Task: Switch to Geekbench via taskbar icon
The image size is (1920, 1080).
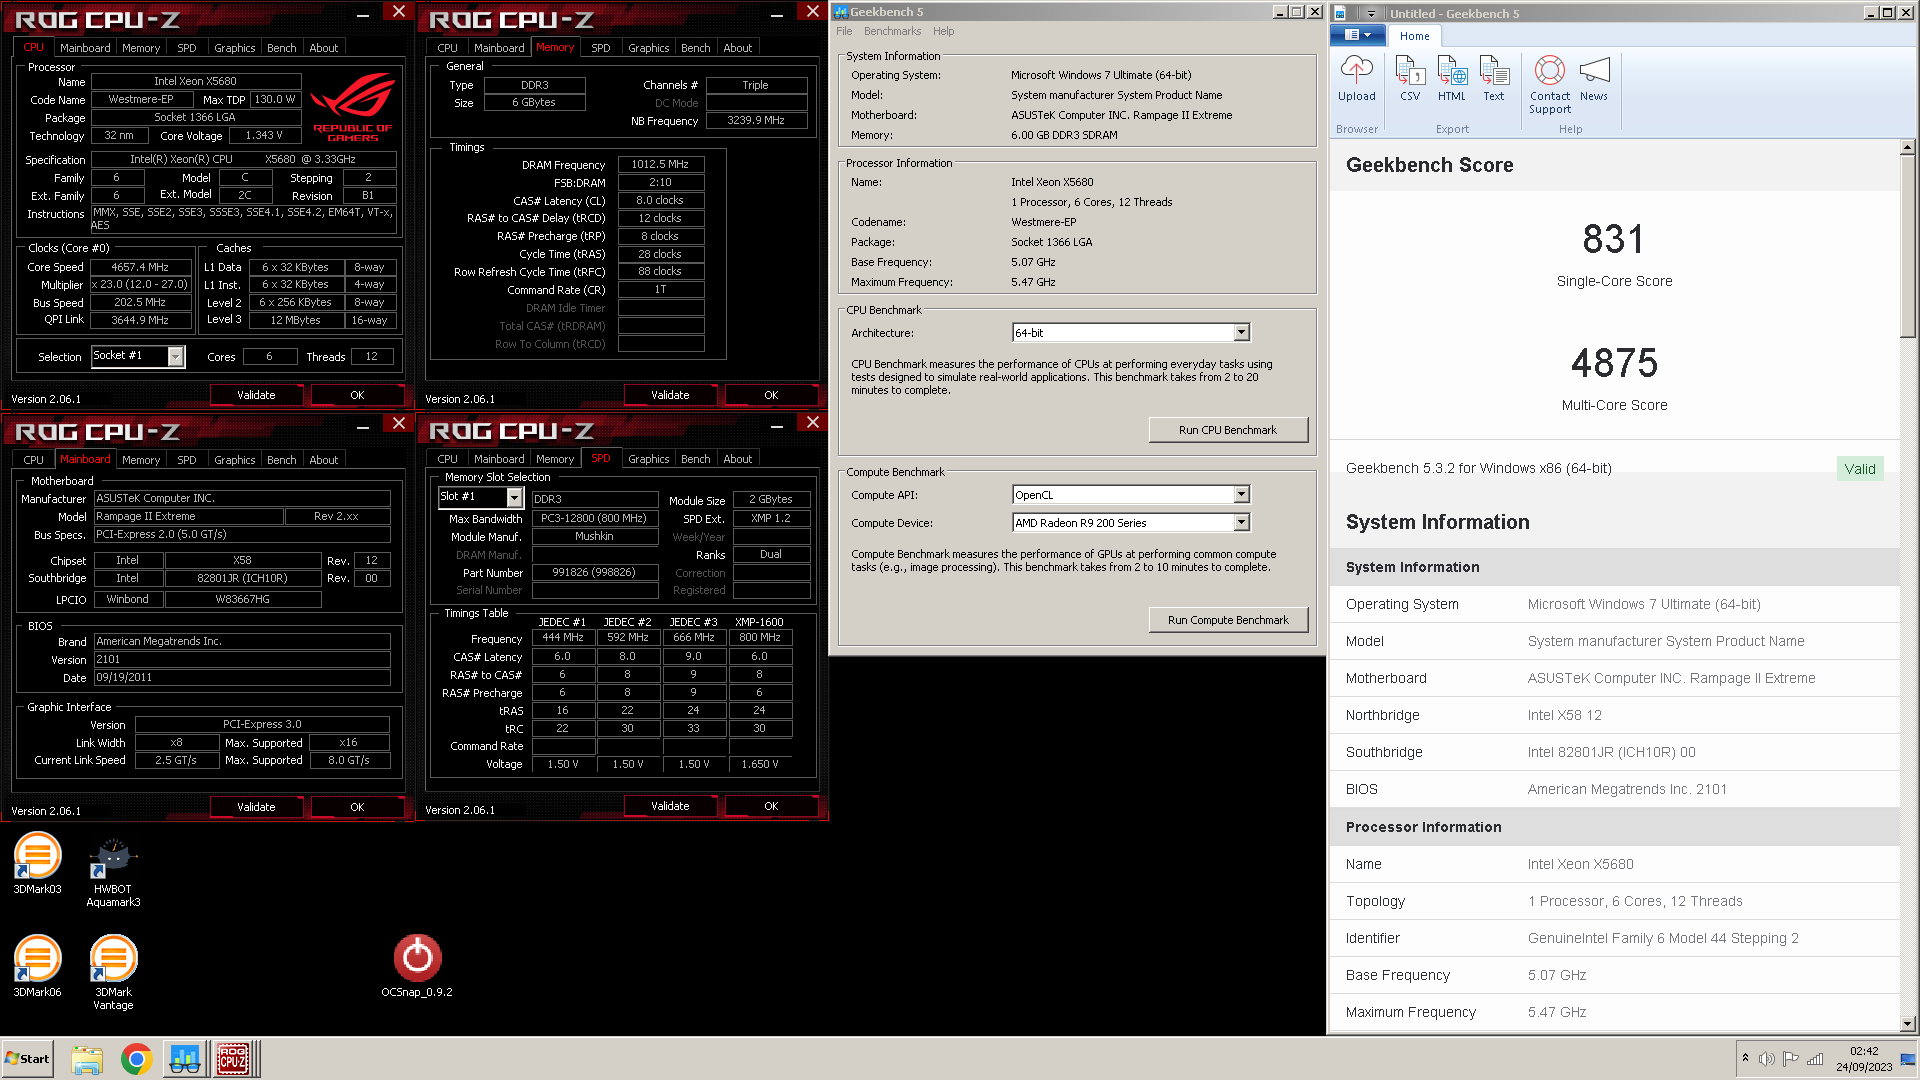Action: [x=184, y=1059]
